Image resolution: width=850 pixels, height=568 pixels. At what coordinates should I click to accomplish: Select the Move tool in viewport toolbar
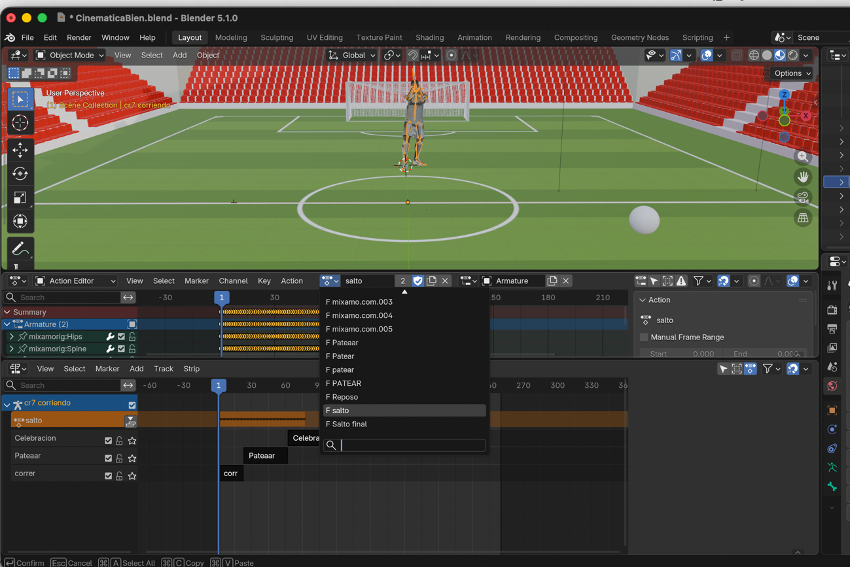coord(20,149)
